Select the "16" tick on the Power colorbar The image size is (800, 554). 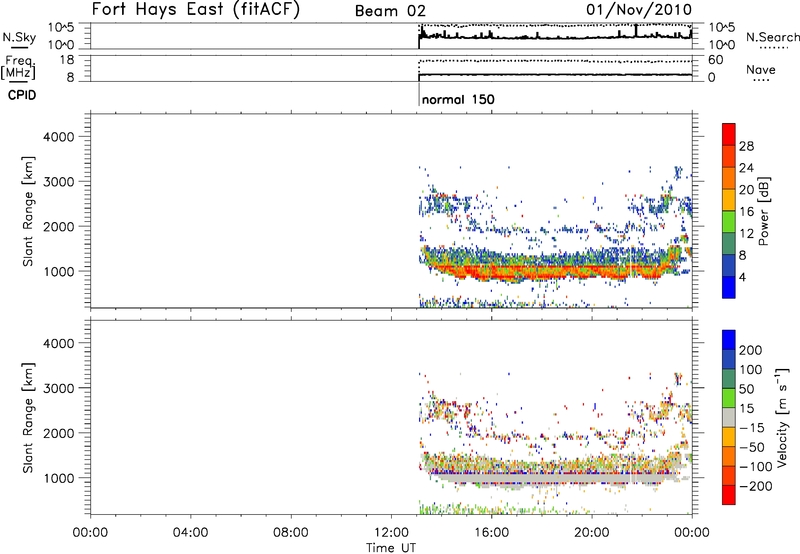pyautogui.click(x=746, y=212)
